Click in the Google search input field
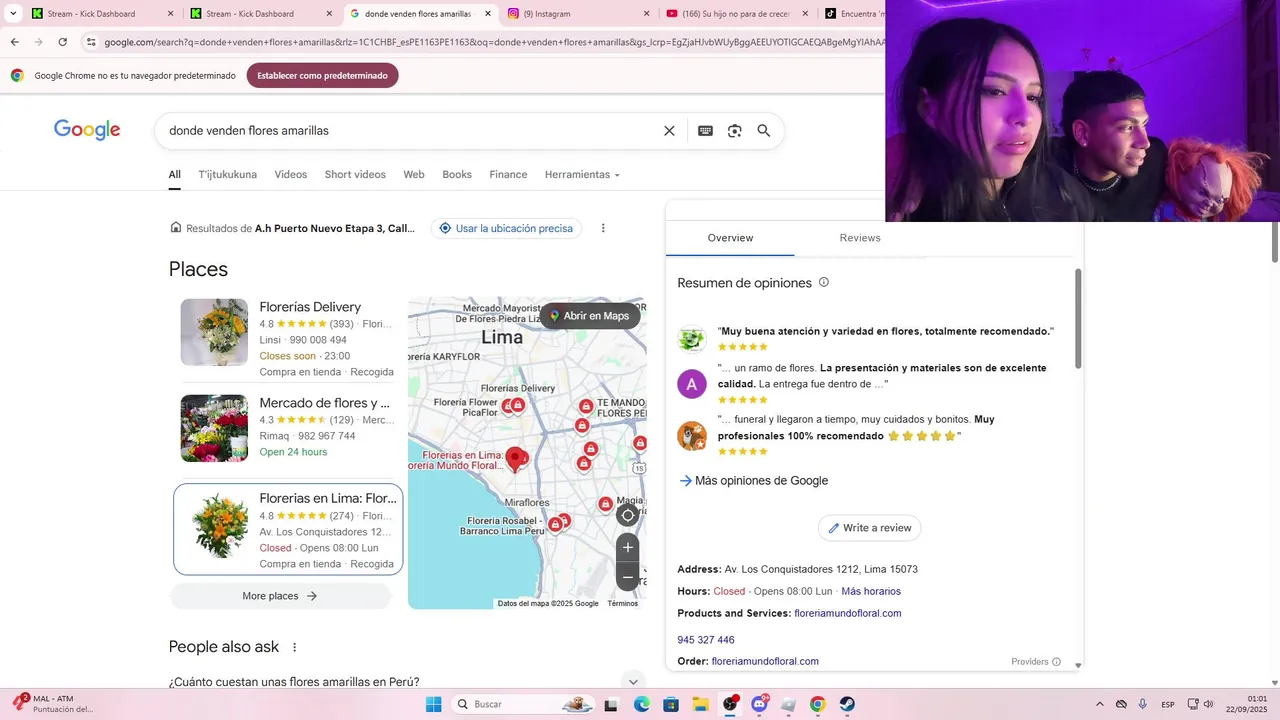The image size is (1280, 720). pyautogui.click(x=410, y=131)
